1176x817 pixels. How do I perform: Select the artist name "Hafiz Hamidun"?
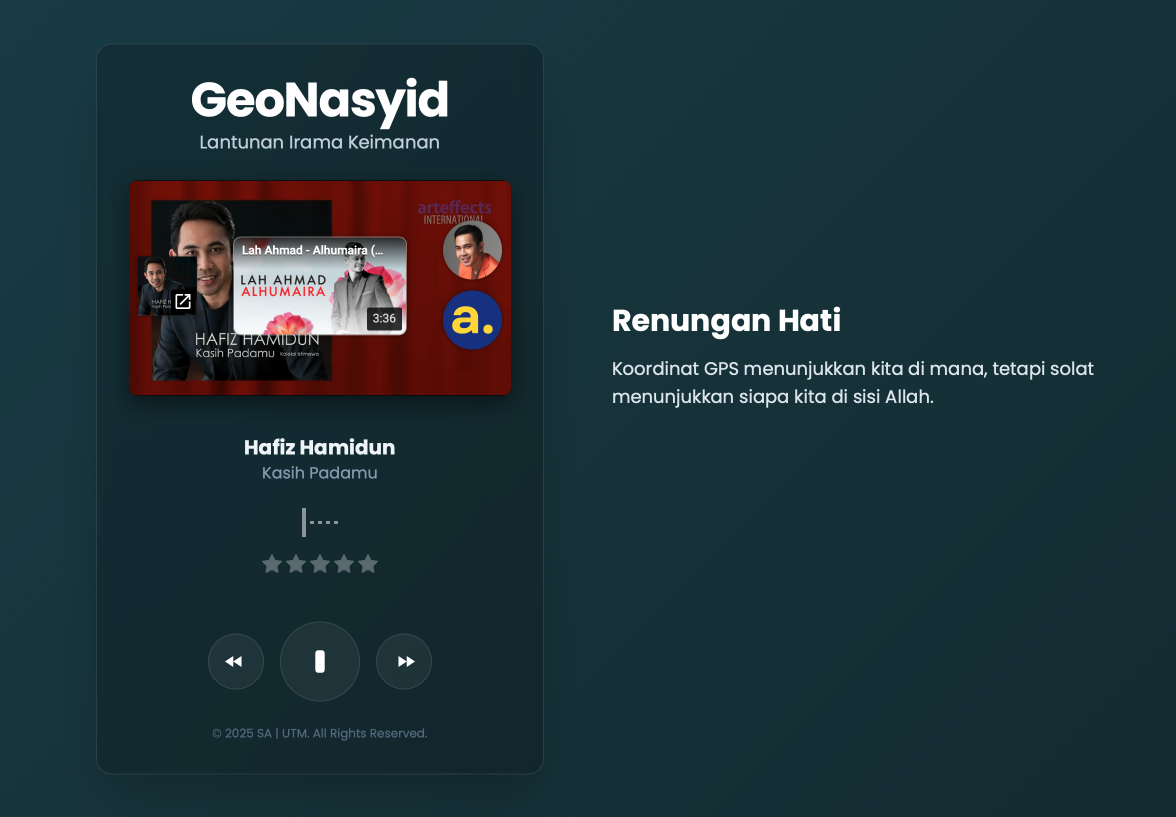coord(320,447)
